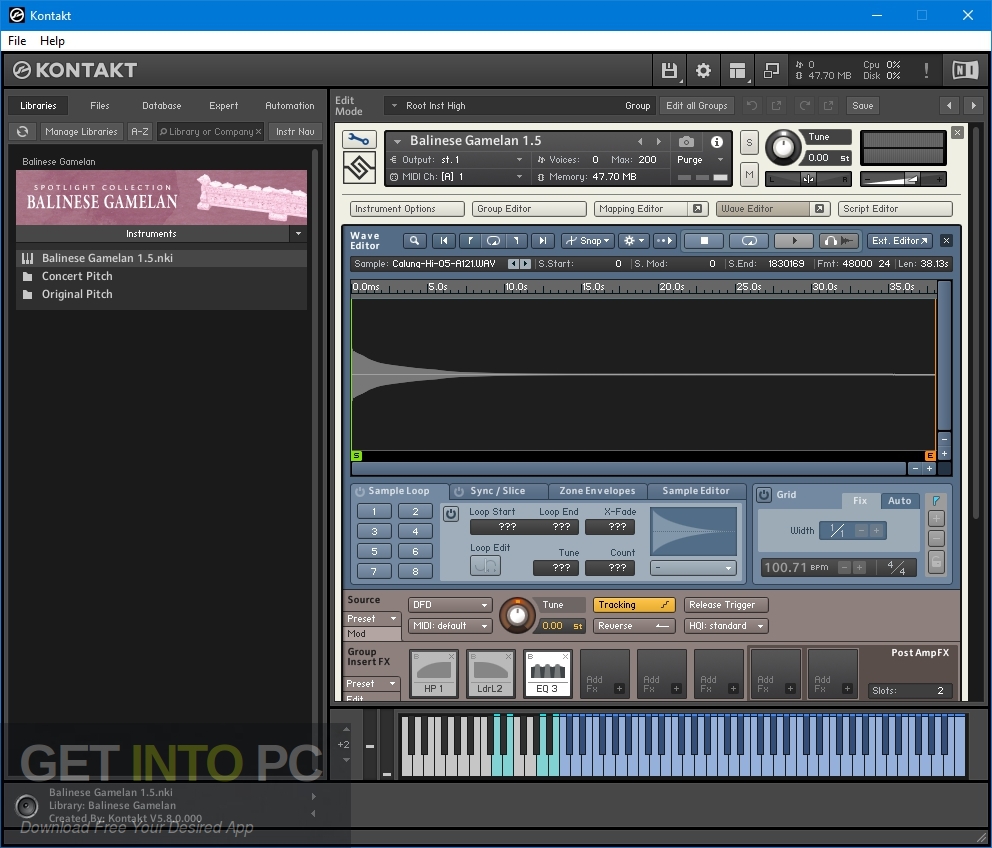Click Edit all Groups button
The height and width of the screenshot is (848, 992).
[x=697, y=106]
